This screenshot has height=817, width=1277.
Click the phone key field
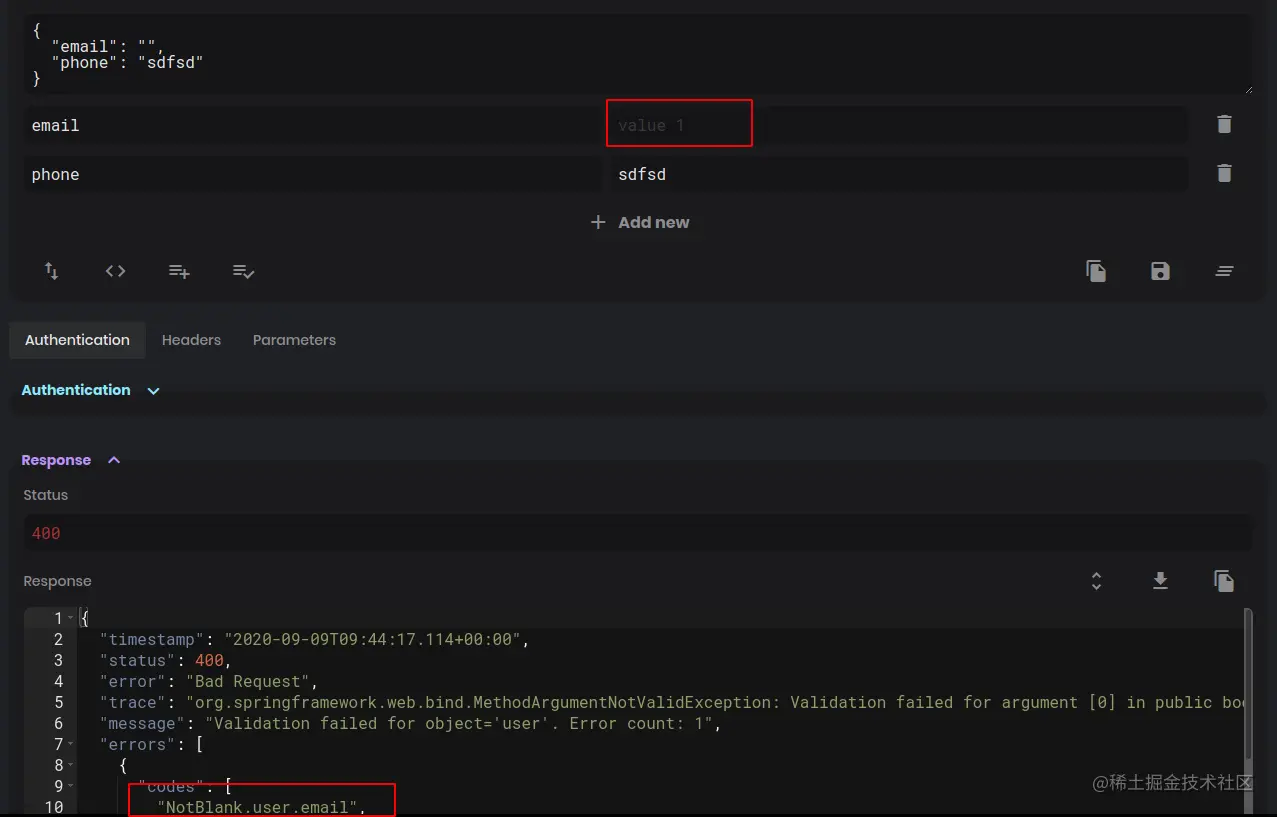point(313,174)
